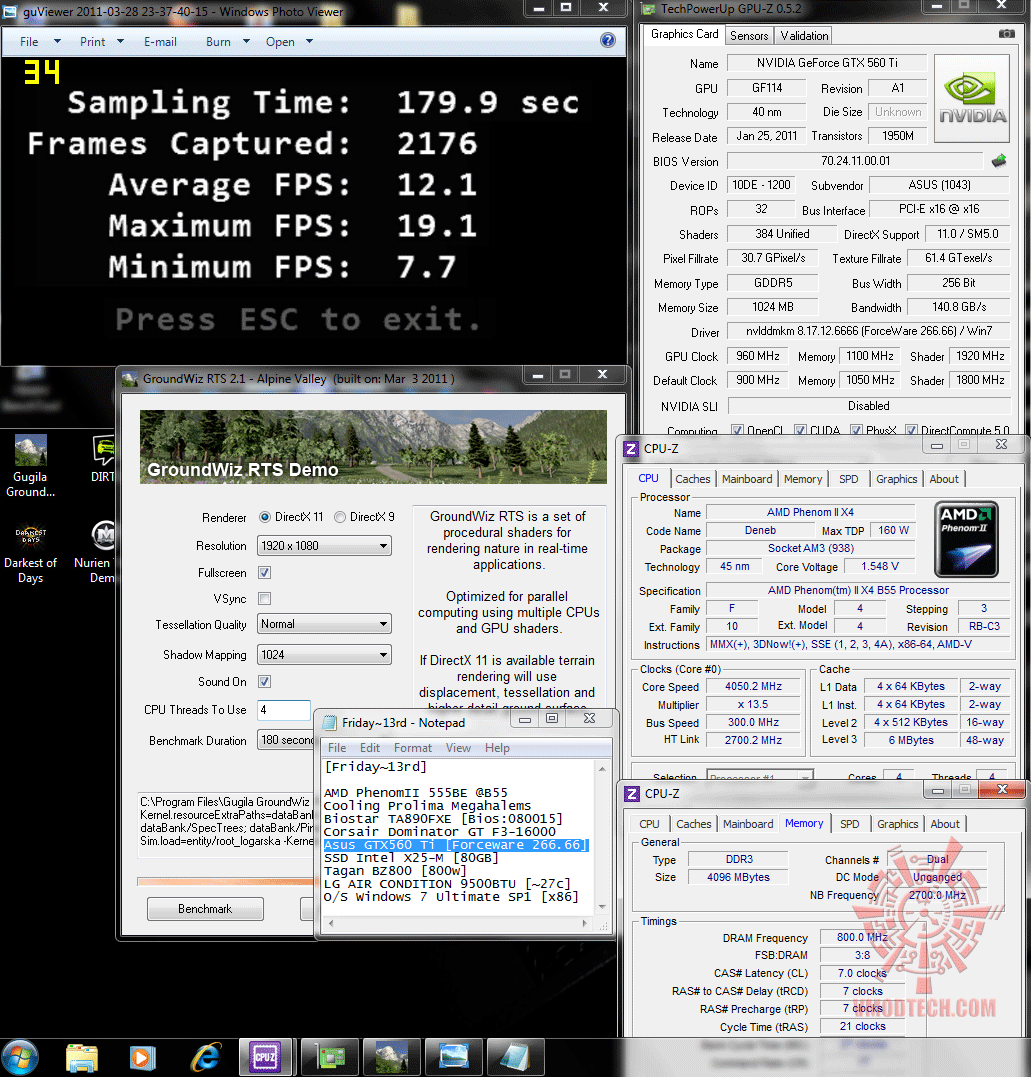Click the GPU-Z title bar icon
The height and width of the screenshot is (1077, 1031).
pos(648,9)
